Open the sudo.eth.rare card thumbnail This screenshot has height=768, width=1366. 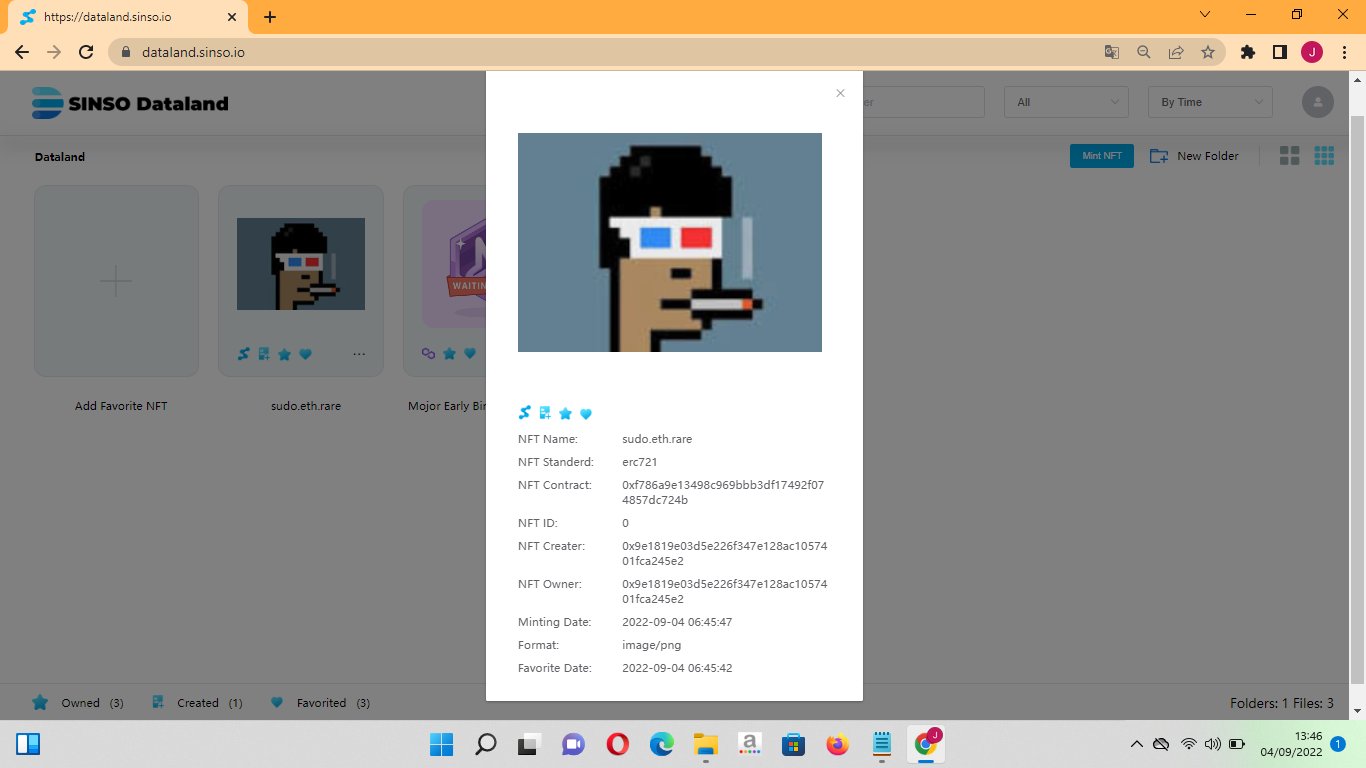pos(301,264)
